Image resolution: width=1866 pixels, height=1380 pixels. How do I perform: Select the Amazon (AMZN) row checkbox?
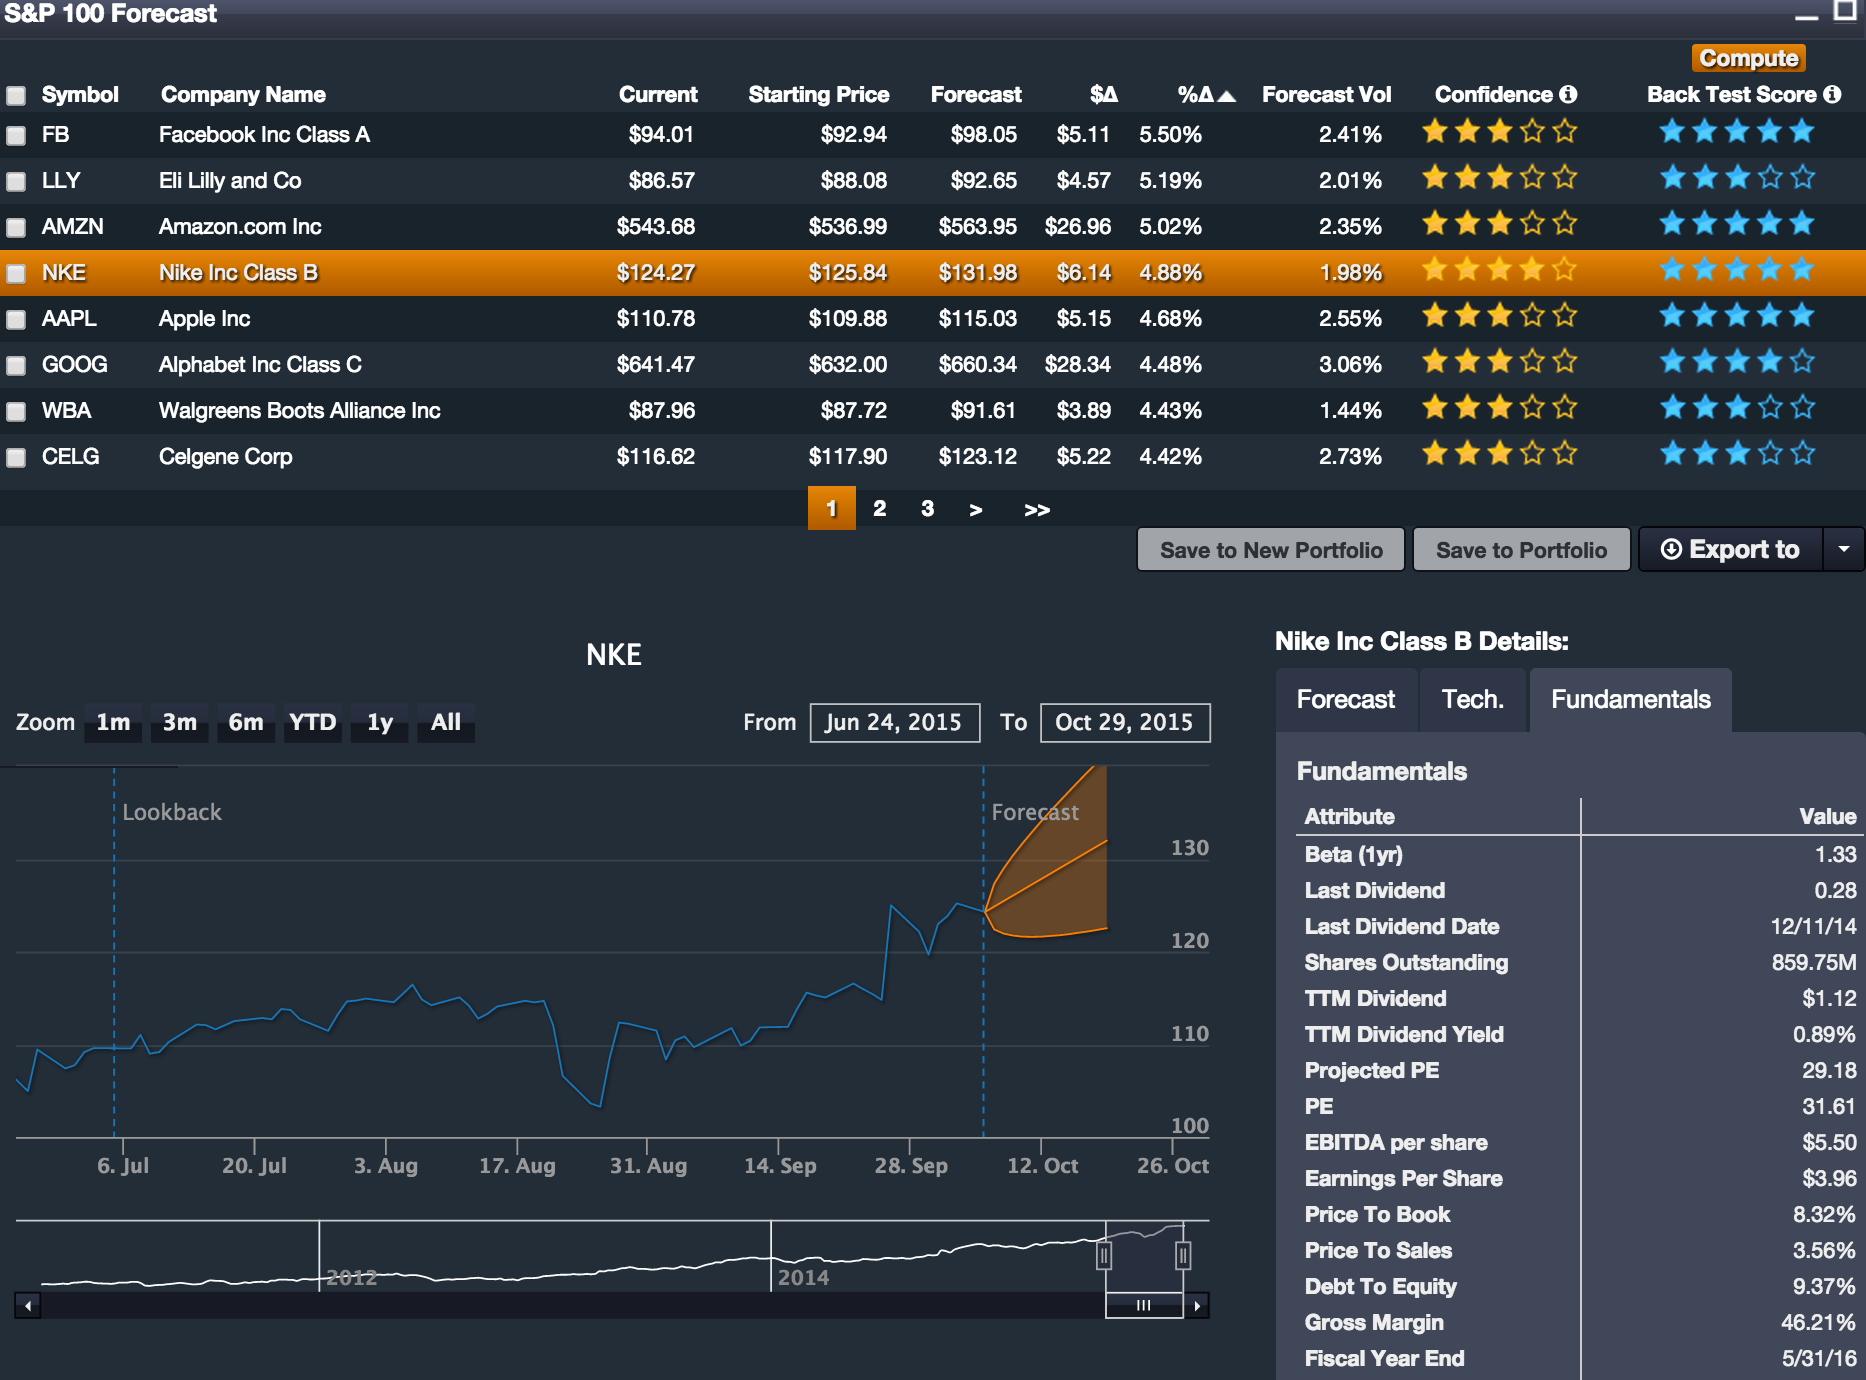point(16,227)
